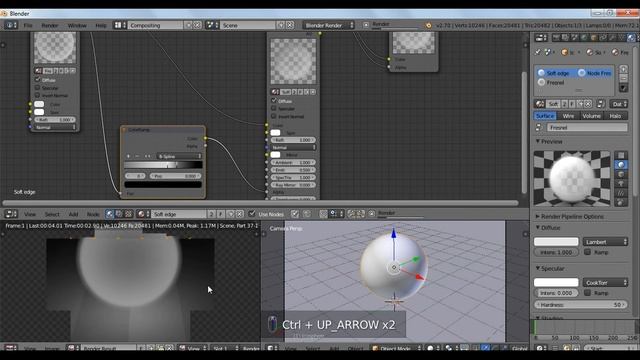The height and width of the screenshot is (360, 640).
Task: Toggle Invert Normal checkbox on left material node
Action: pyautogui.click(x=38, y=95)
